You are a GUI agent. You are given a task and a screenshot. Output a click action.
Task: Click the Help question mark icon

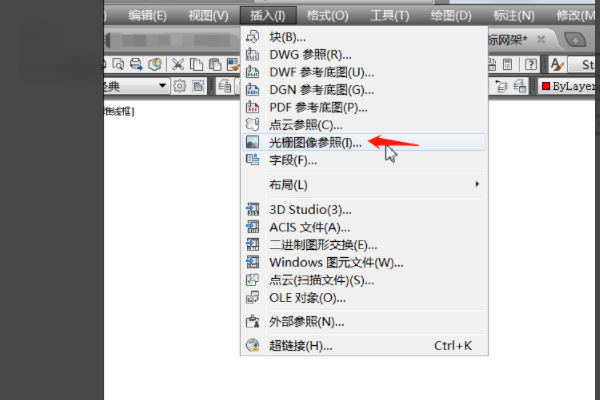(531, 64)
